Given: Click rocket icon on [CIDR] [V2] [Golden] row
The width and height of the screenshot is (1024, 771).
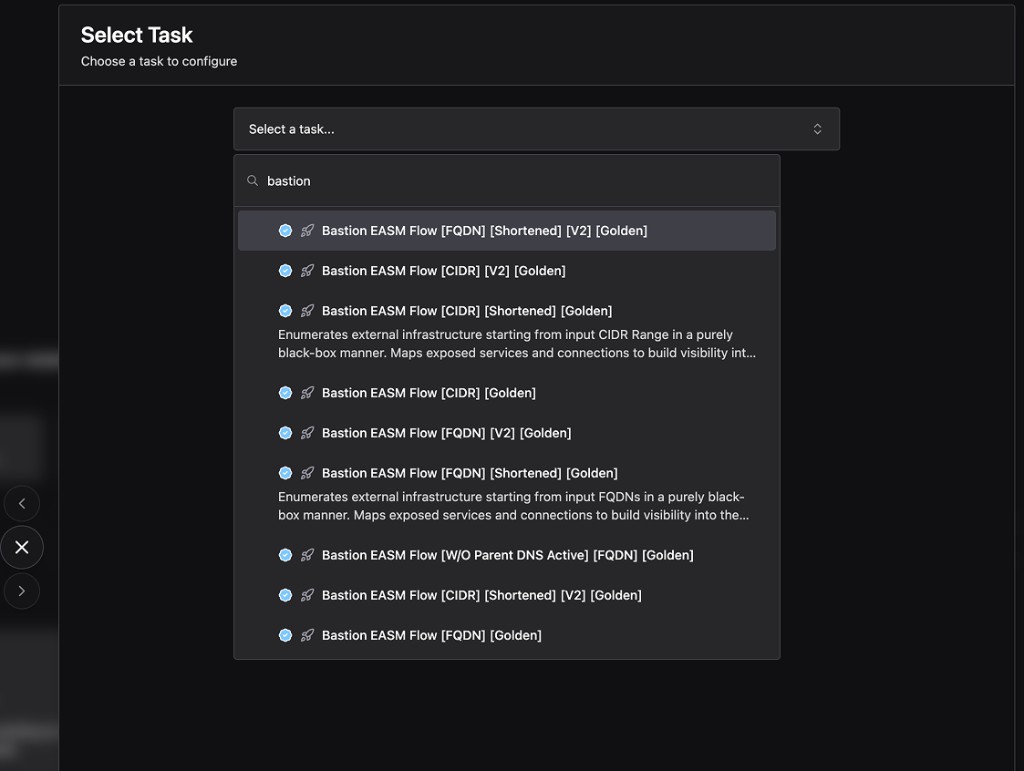Looking at the screenshot, I should point(307,270).
